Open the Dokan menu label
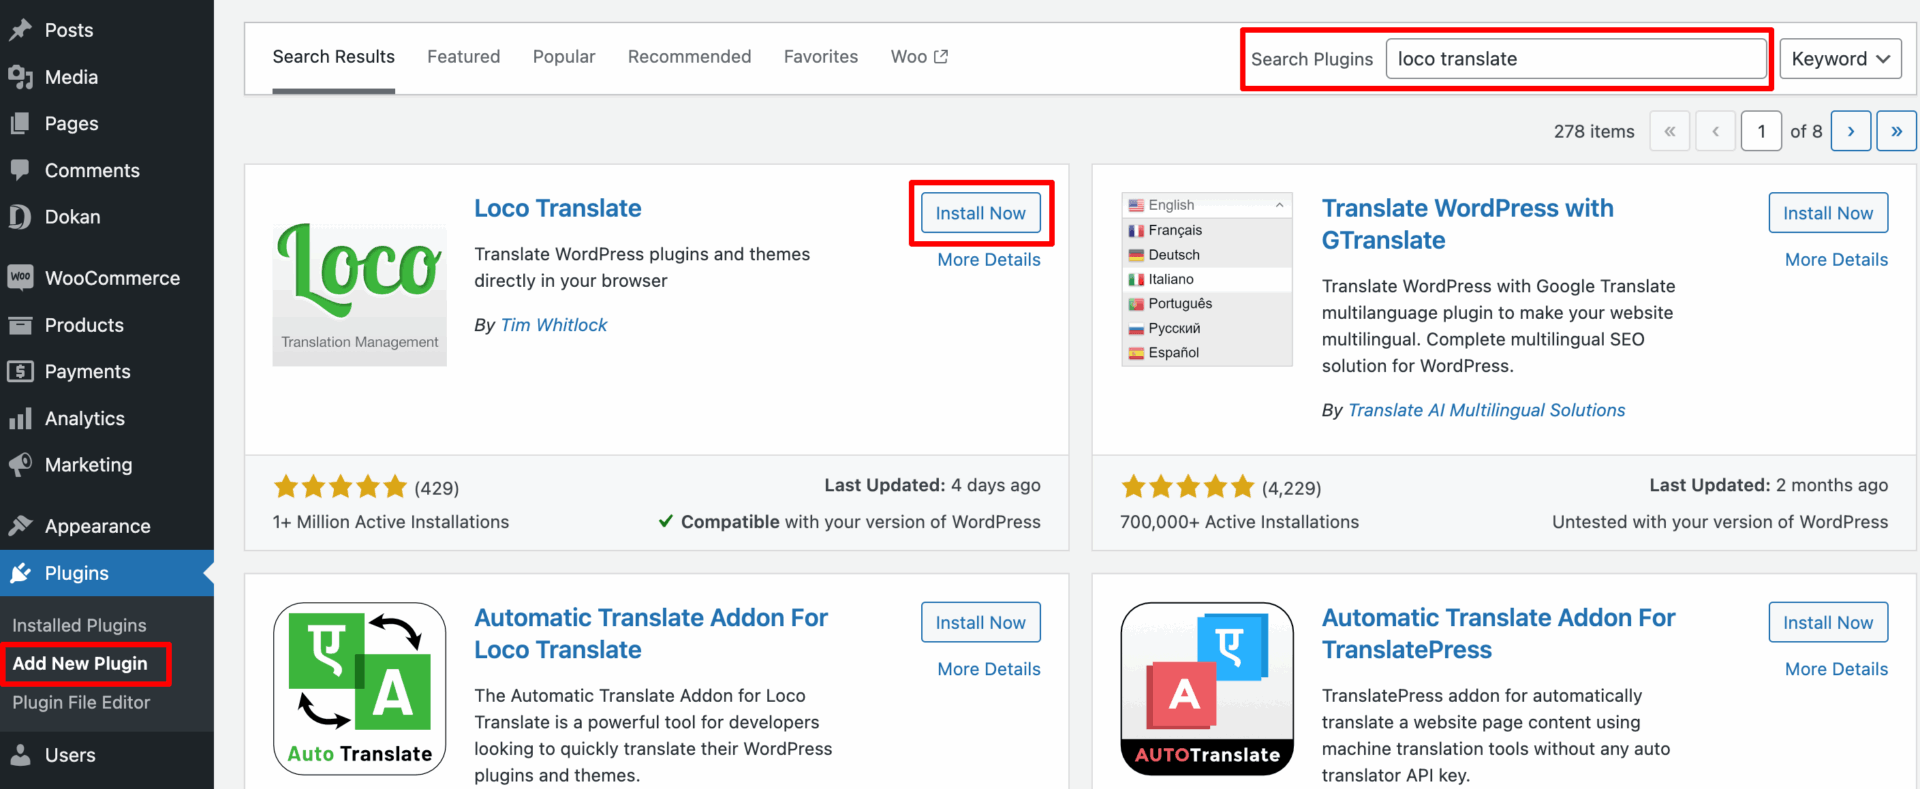 click(x=73, y=217)
